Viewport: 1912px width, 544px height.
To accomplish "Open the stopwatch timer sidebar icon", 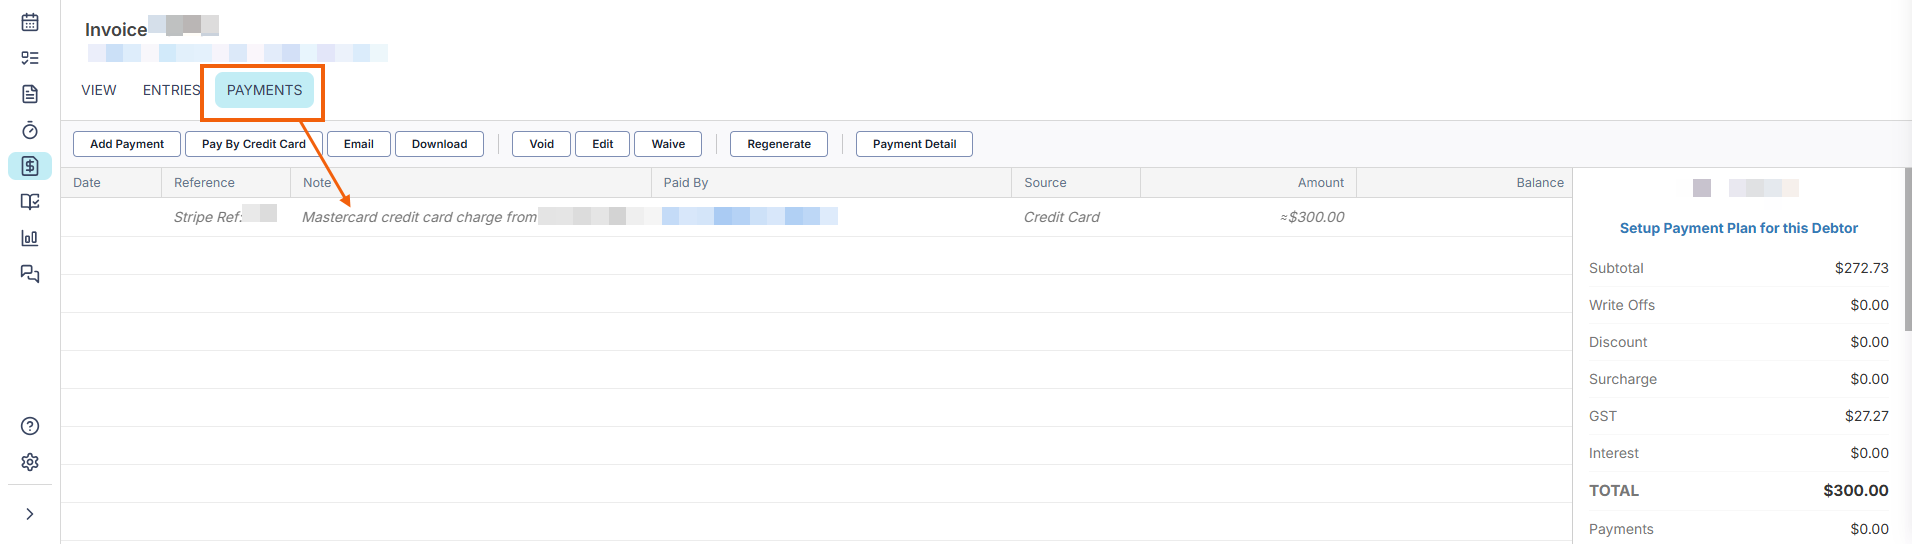I will [30, 130].
